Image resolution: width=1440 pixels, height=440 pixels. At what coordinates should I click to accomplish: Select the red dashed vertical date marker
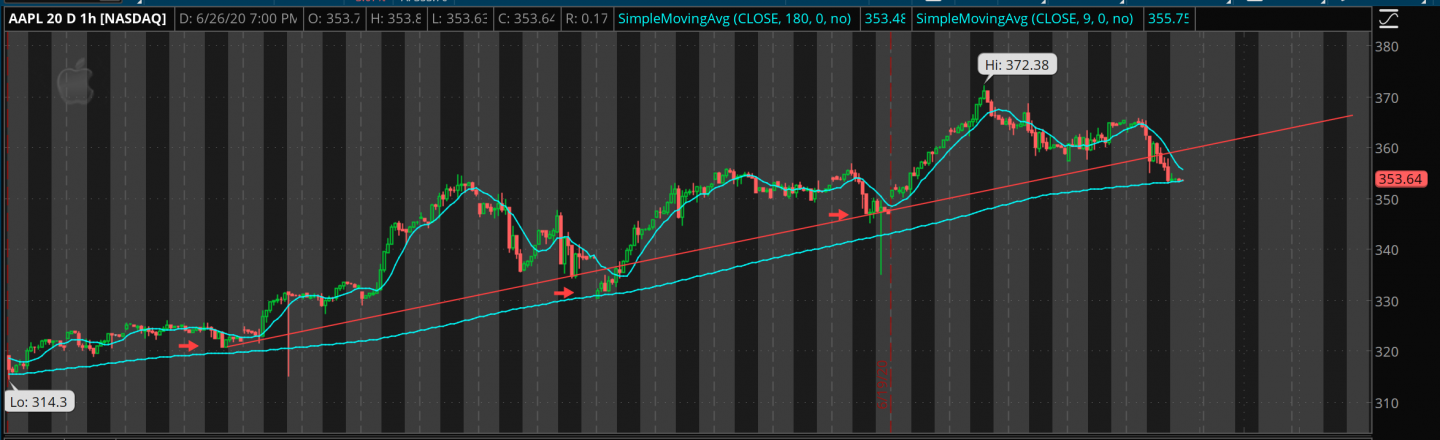(889, 230)
